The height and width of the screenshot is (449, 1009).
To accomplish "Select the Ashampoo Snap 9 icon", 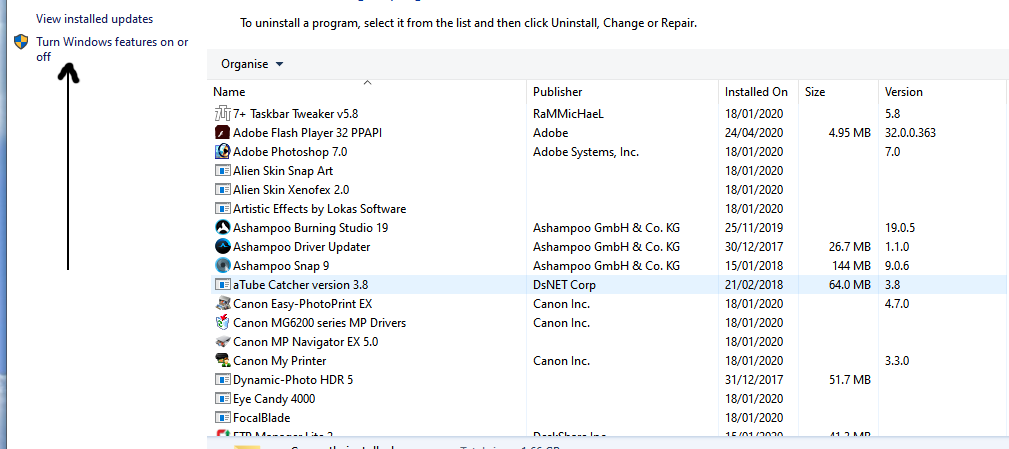I will (223, 266).
